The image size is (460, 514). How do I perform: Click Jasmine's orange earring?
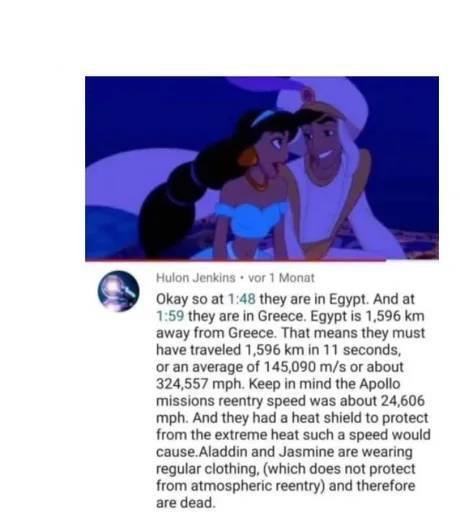click(x=247, y=158)
